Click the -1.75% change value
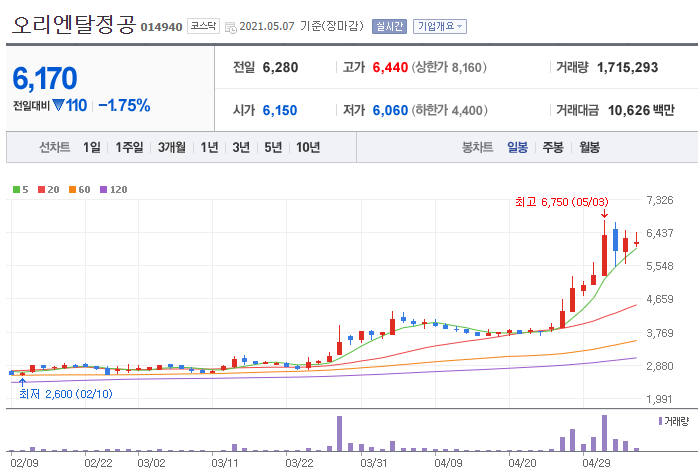The image size is (698, 476). click(x=124, y=106)
